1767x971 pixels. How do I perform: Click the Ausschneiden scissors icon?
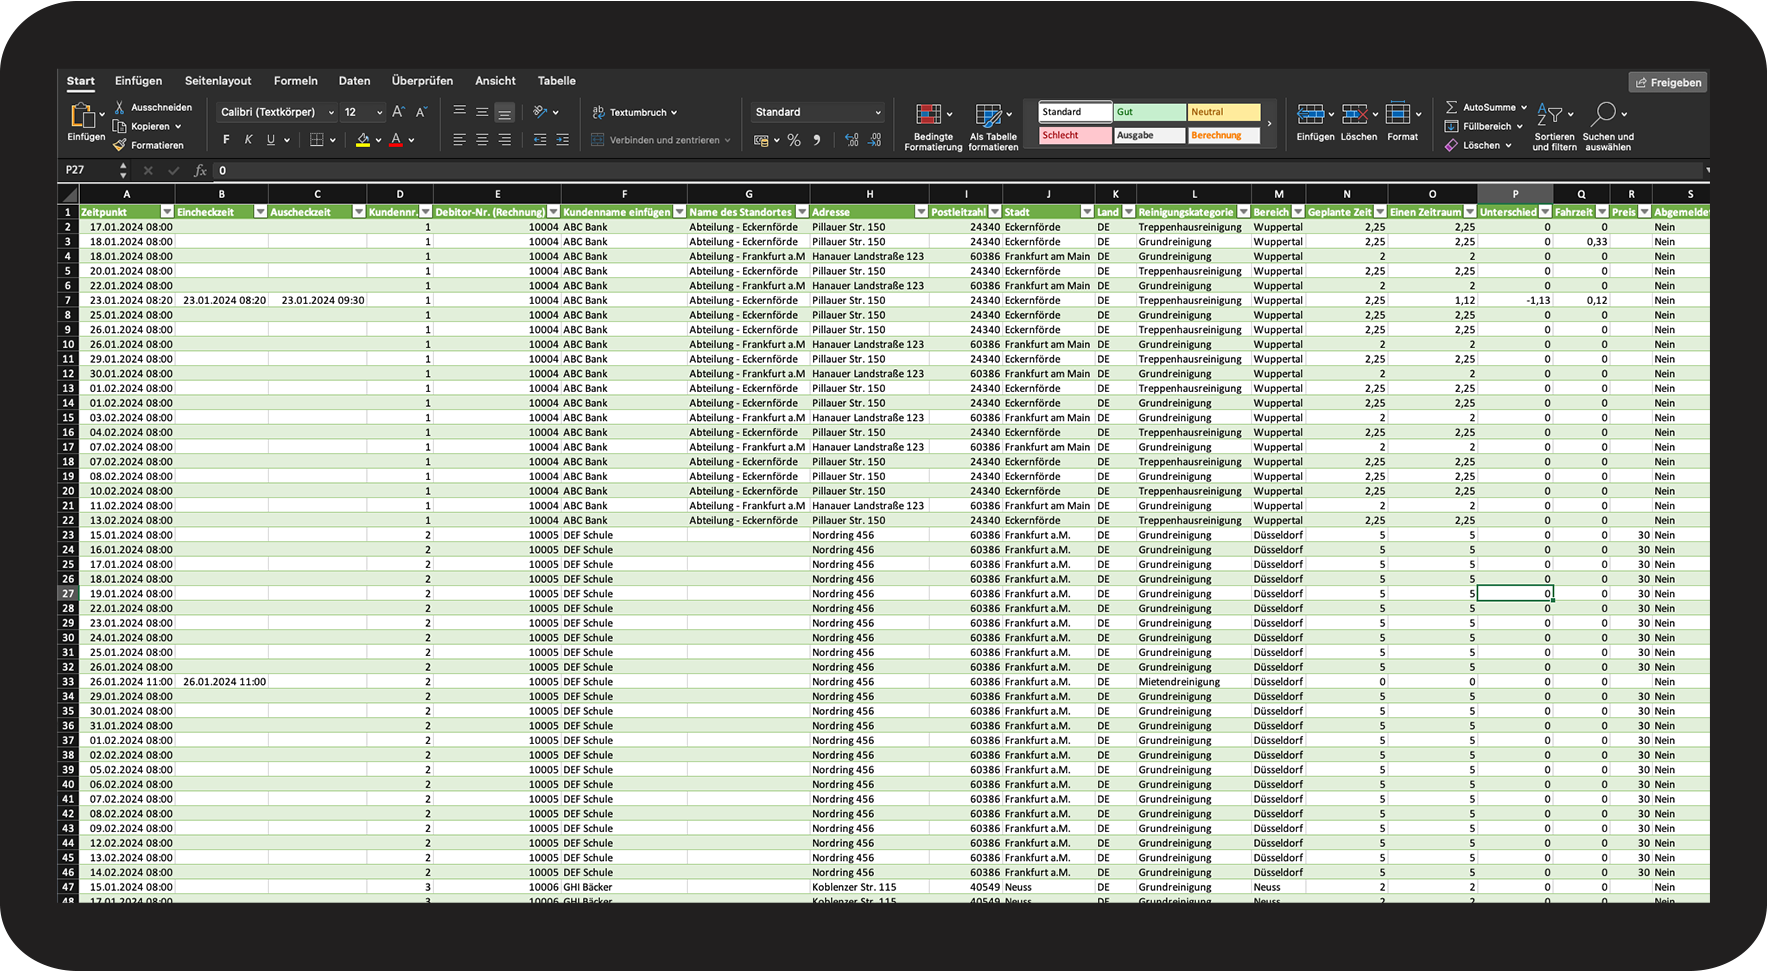120,107
